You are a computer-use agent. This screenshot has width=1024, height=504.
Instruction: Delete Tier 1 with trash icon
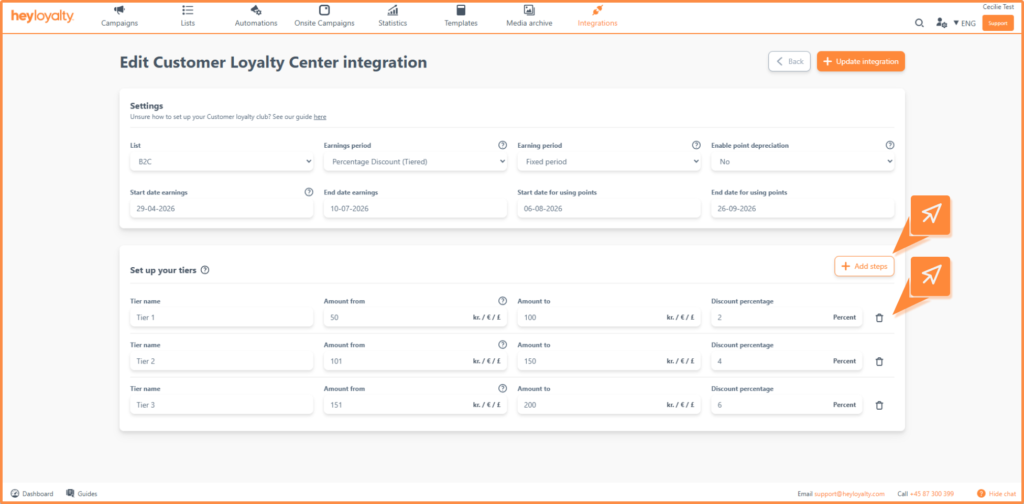[879, 318]
